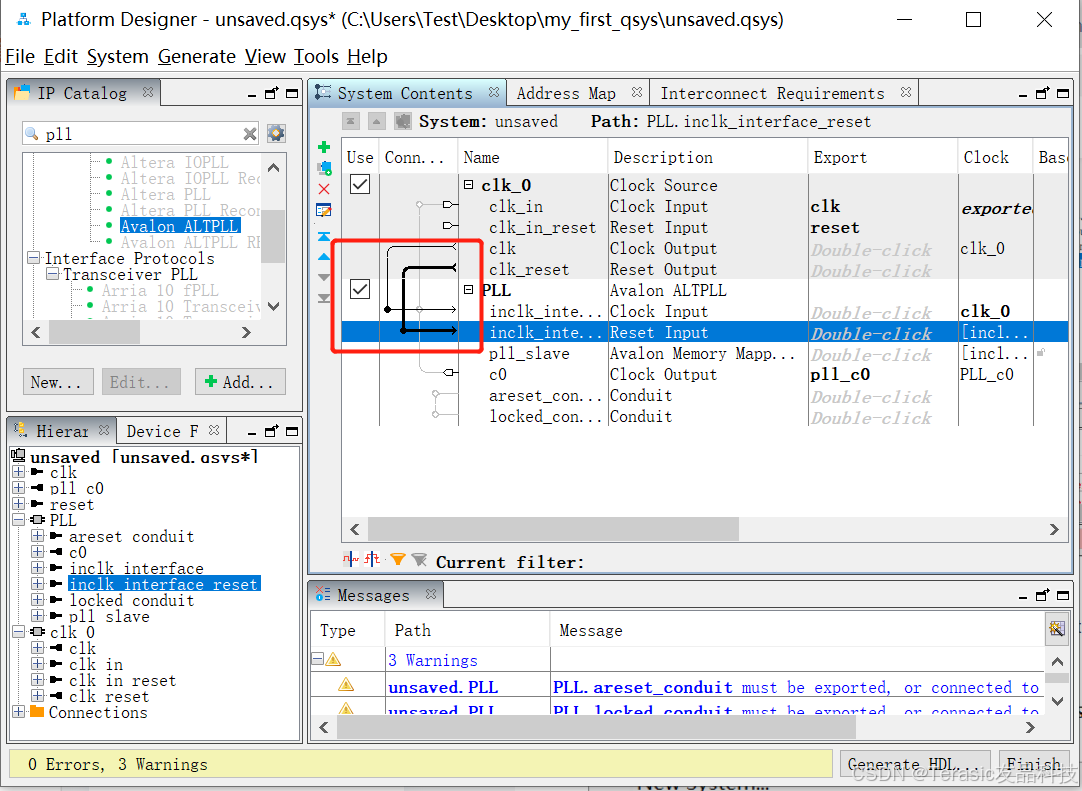Collapse the clk_0 node in the Hierarchy tree
Viewport: 1082px width, 791px height.
(x=19, y=632)
